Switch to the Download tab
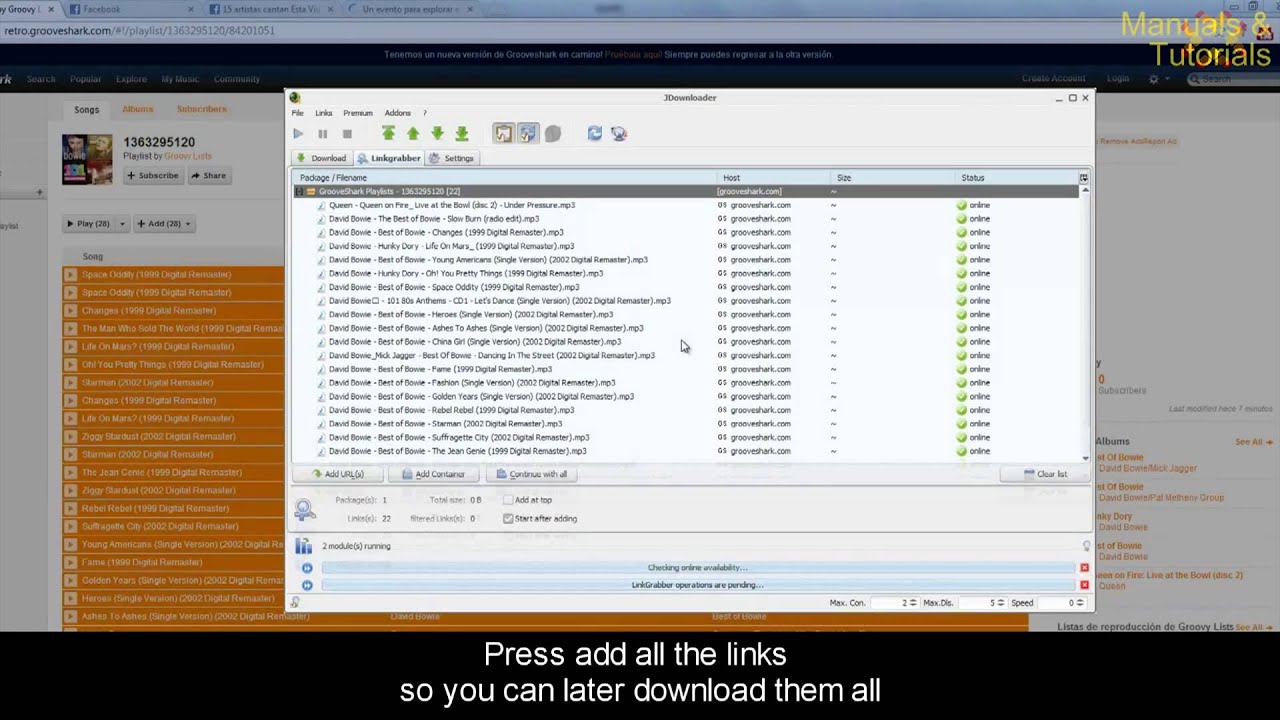Image resolution: width=1280 pixels, height=720 pixels. point(320,158)
